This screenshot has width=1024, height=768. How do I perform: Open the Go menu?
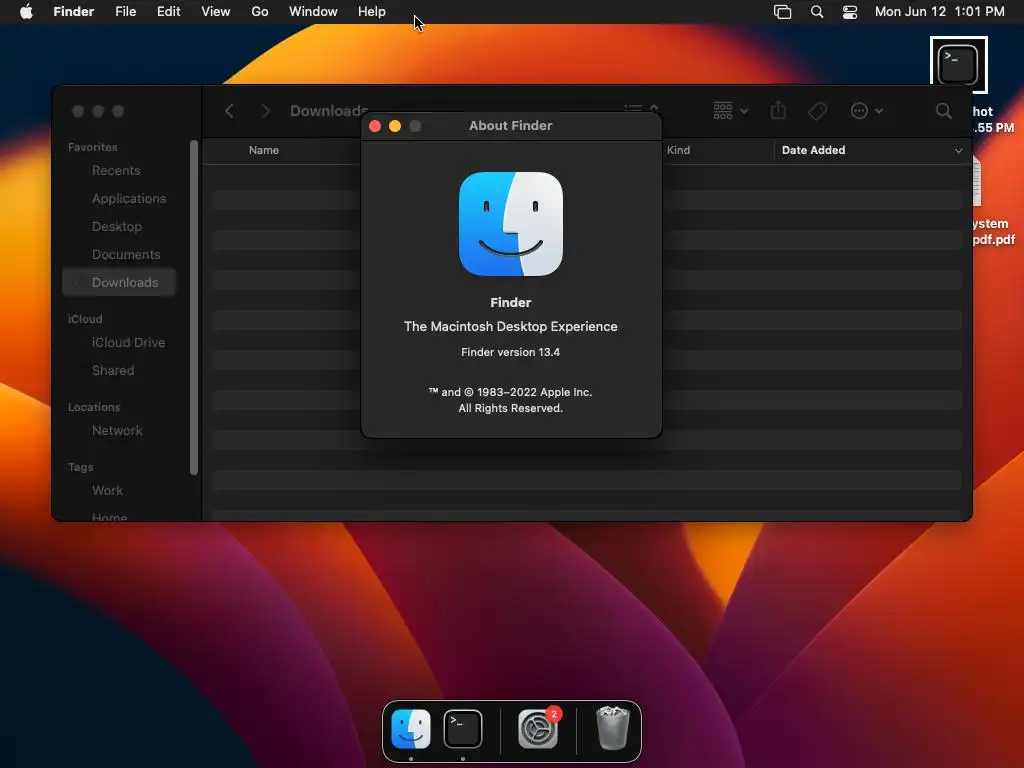tap(260, 12)
